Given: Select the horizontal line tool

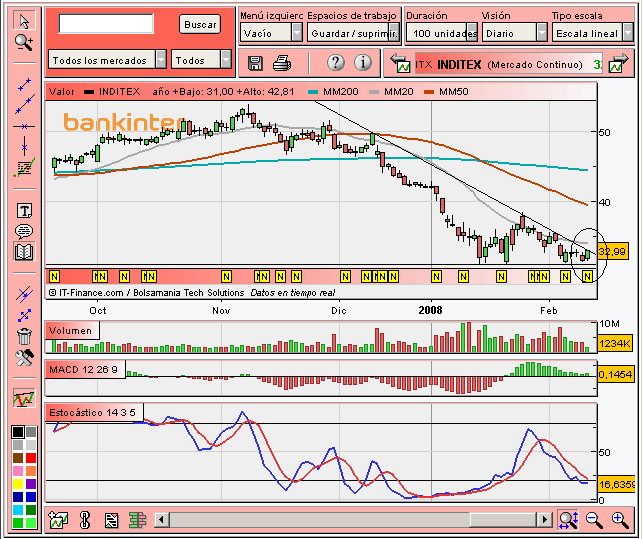Looking at the screenshot, I should click(x=24, y=126).
